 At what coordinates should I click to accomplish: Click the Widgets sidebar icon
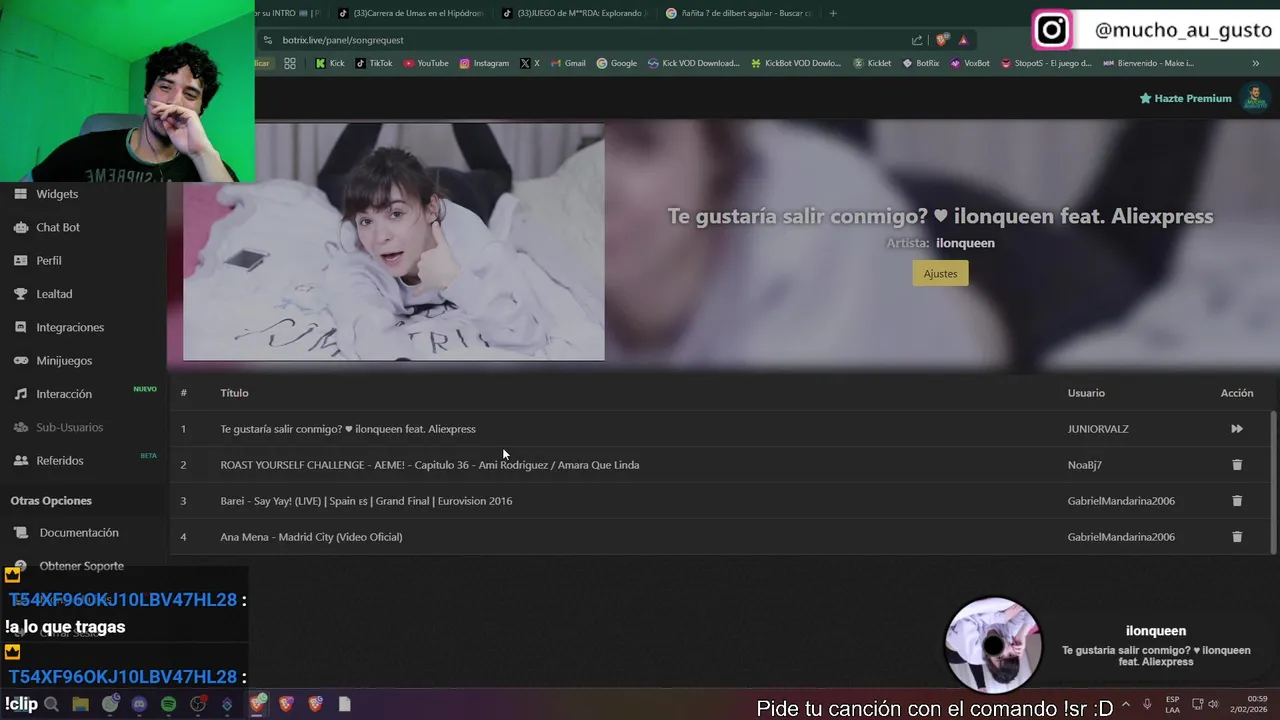click(x=20, y=194)
